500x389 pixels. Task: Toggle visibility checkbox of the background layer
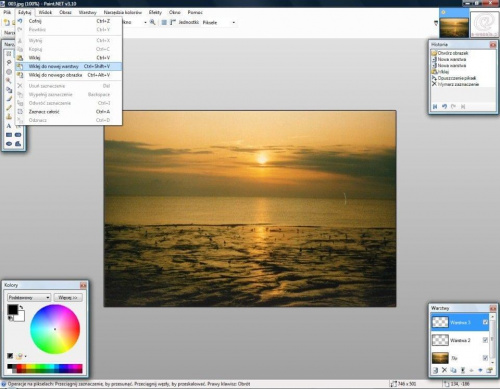(485, 358)
